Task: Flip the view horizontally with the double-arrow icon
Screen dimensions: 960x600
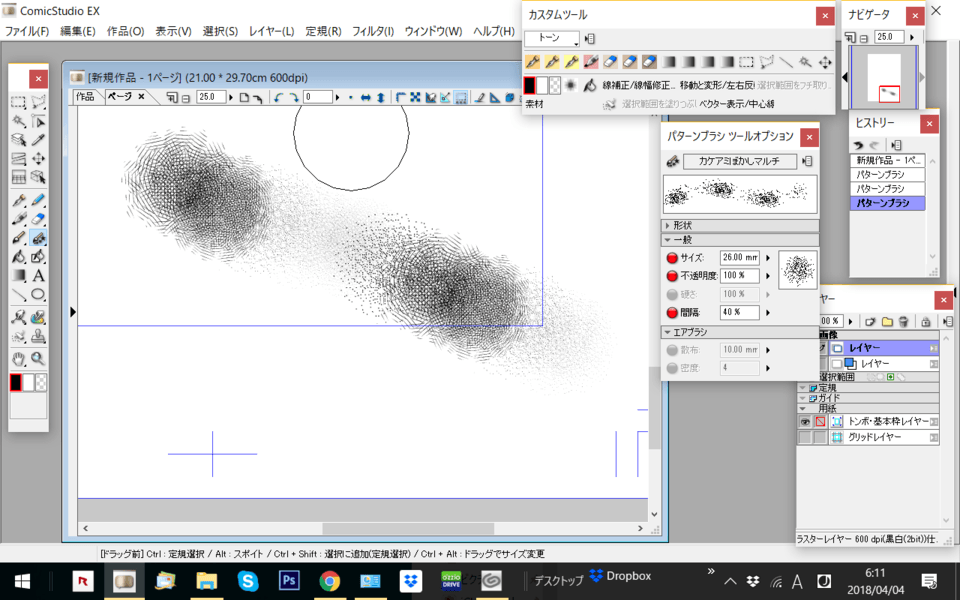Action: pyautogui.click(x=366, y=97)
